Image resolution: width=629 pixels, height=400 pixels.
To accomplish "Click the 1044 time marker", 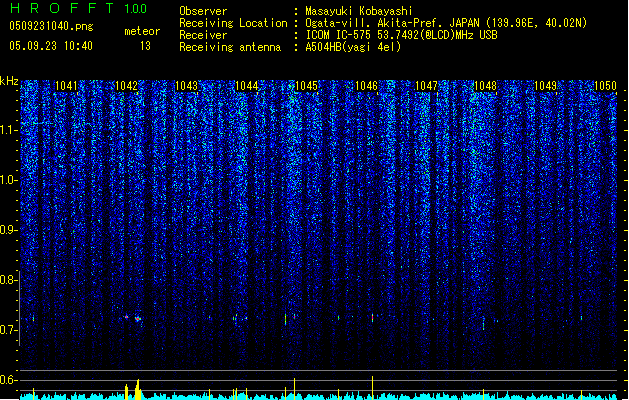I will [x=246, y=86].
